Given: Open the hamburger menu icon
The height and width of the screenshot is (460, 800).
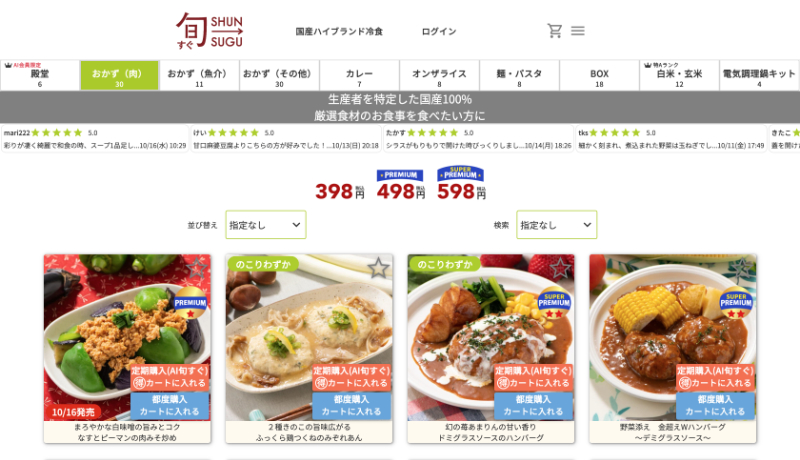Looking at the screenshot, I should [578, 31].
